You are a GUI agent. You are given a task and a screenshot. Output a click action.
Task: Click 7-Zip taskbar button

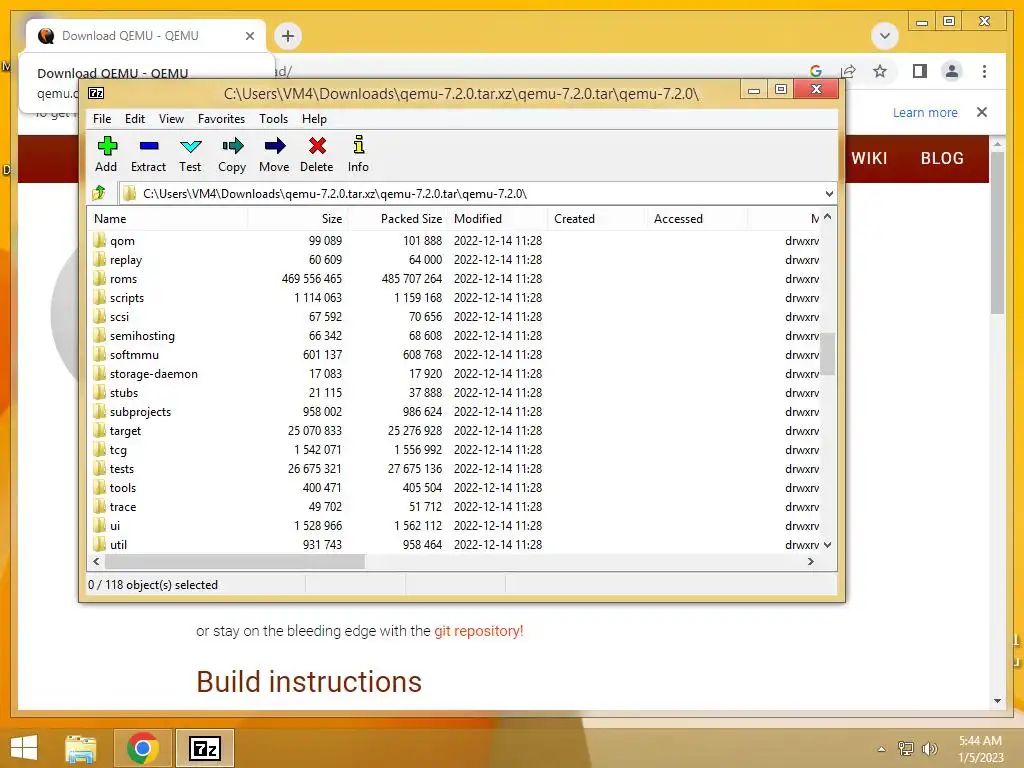(204, 748)
